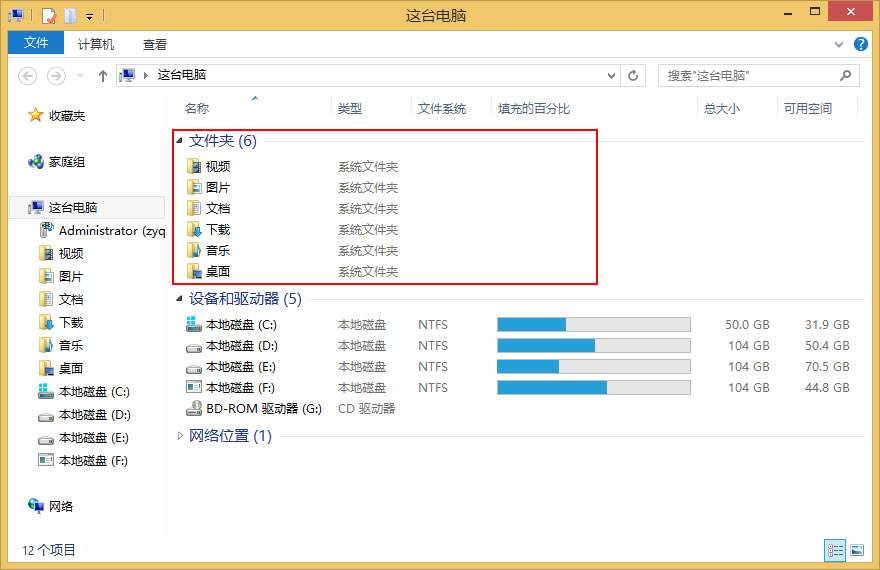The width and height of the screenshot is (880, 570).
Task: Go up one level with the Up arrow
Action: [103, 76]
